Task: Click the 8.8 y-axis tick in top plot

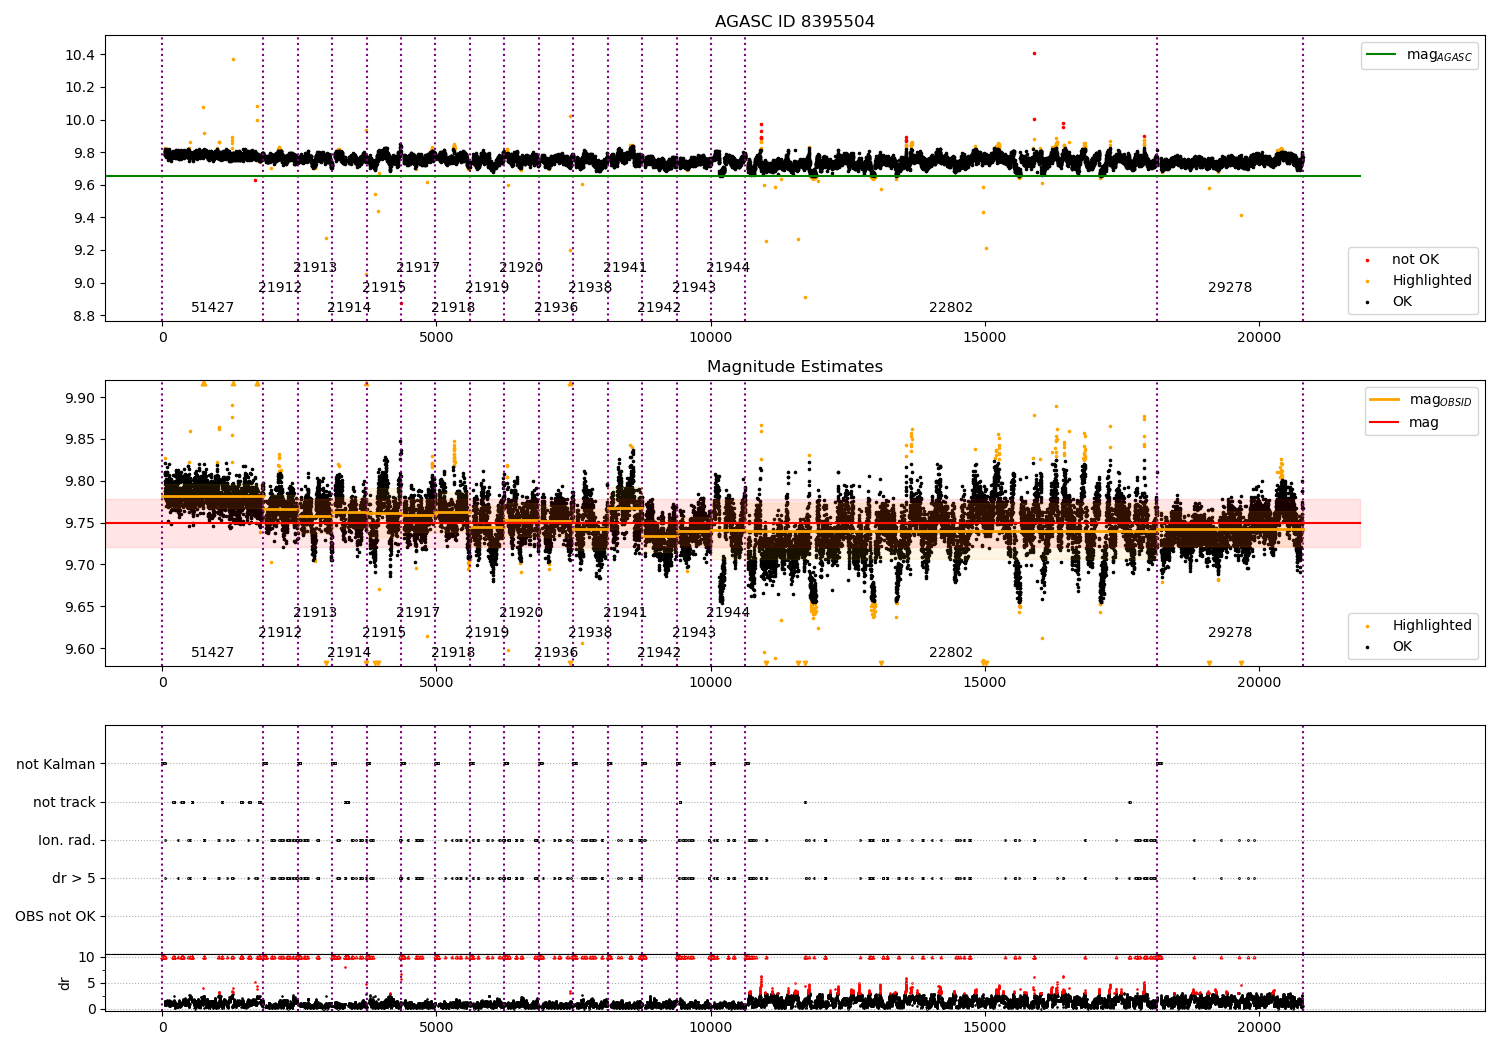Action: click(84, 316)
